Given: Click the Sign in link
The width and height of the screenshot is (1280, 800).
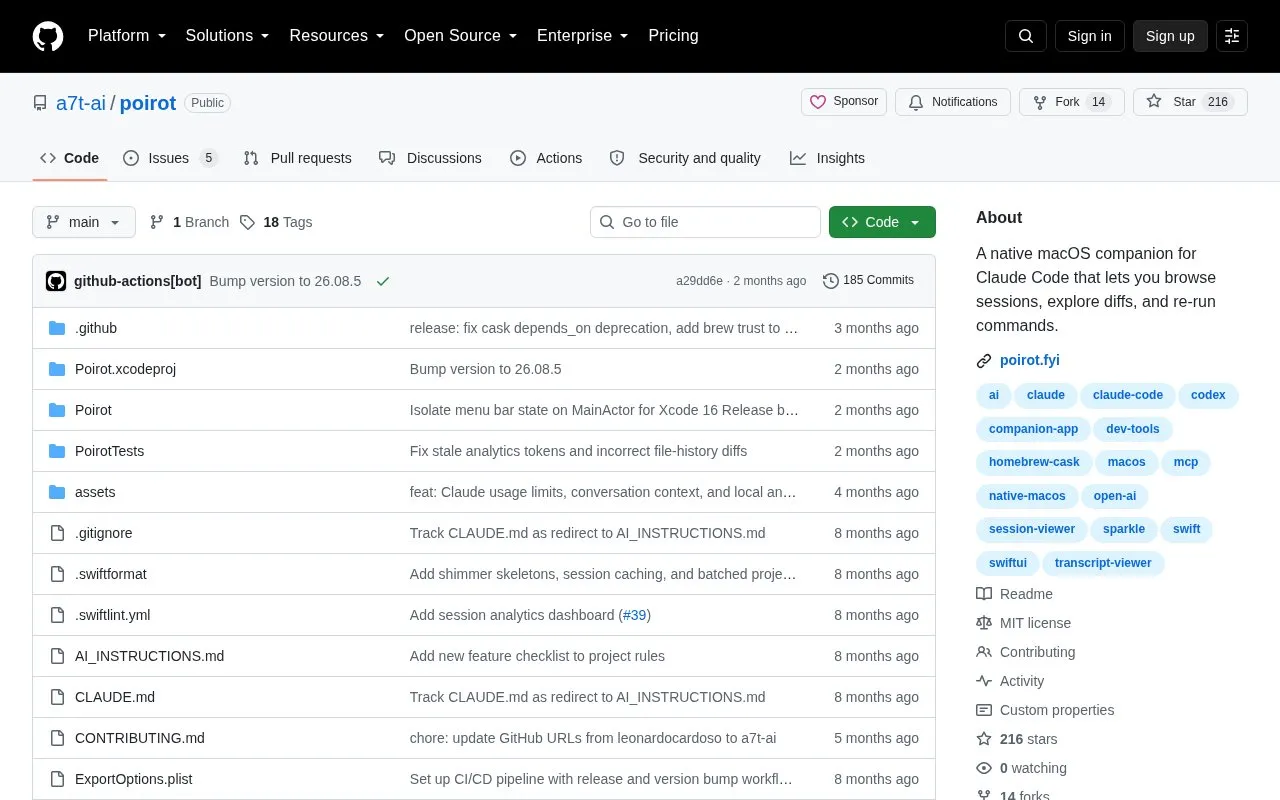Looking at the screenshot, I should point(1089,36).
